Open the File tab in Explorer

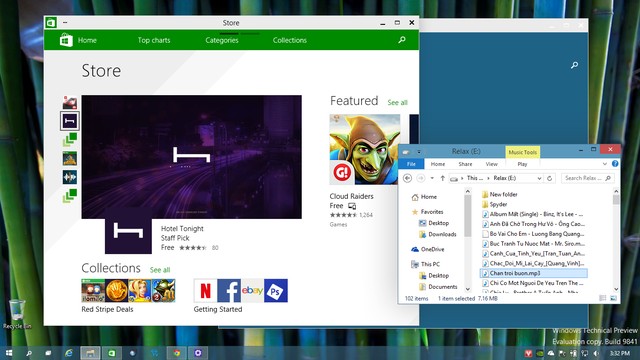411,164
